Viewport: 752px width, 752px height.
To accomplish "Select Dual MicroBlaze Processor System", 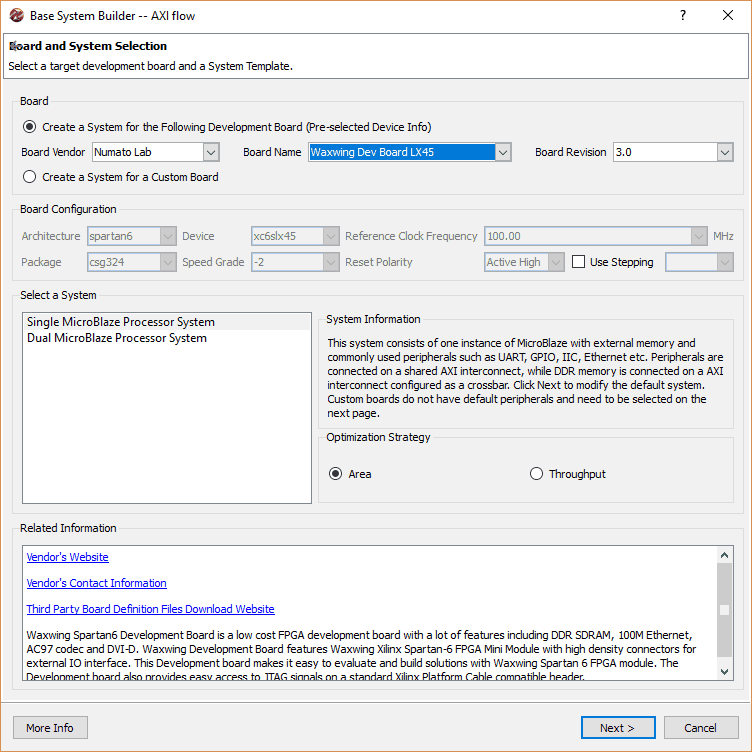I will click(x=117, y=338).
